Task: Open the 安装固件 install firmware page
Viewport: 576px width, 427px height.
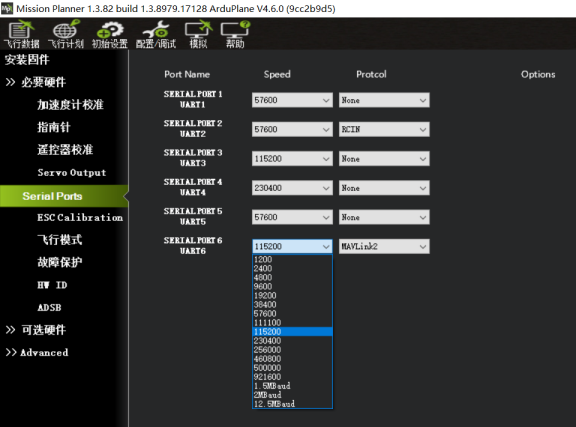Action: pos(27,60)
